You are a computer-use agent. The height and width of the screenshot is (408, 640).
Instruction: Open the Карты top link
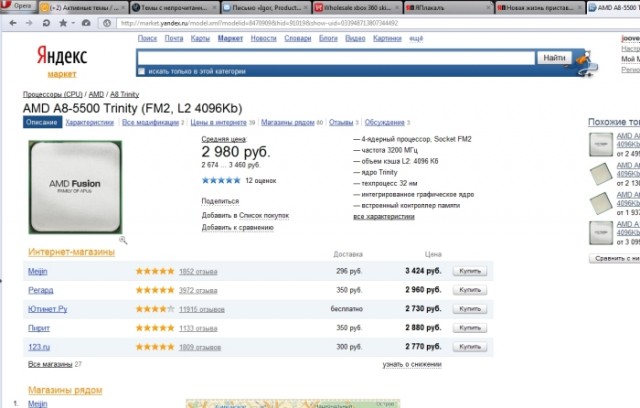tap(200, 38)
